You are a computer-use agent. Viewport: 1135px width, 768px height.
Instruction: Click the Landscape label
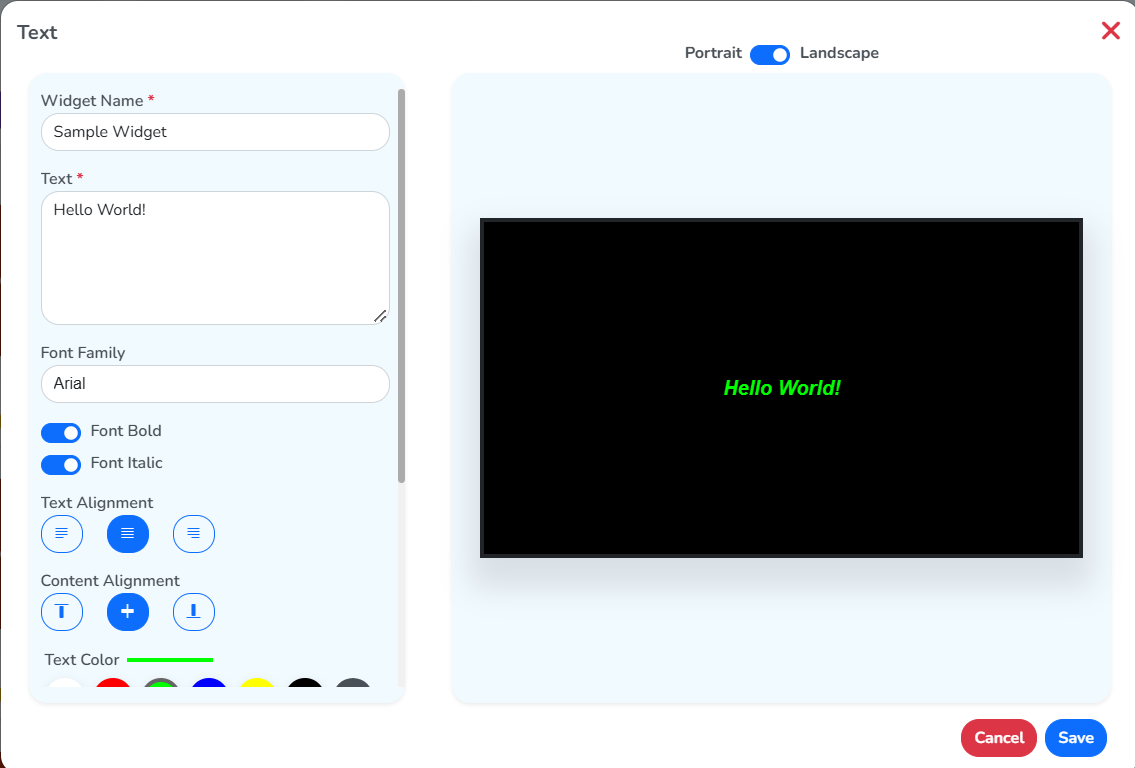pyautogui.click(x=839, y=53)
